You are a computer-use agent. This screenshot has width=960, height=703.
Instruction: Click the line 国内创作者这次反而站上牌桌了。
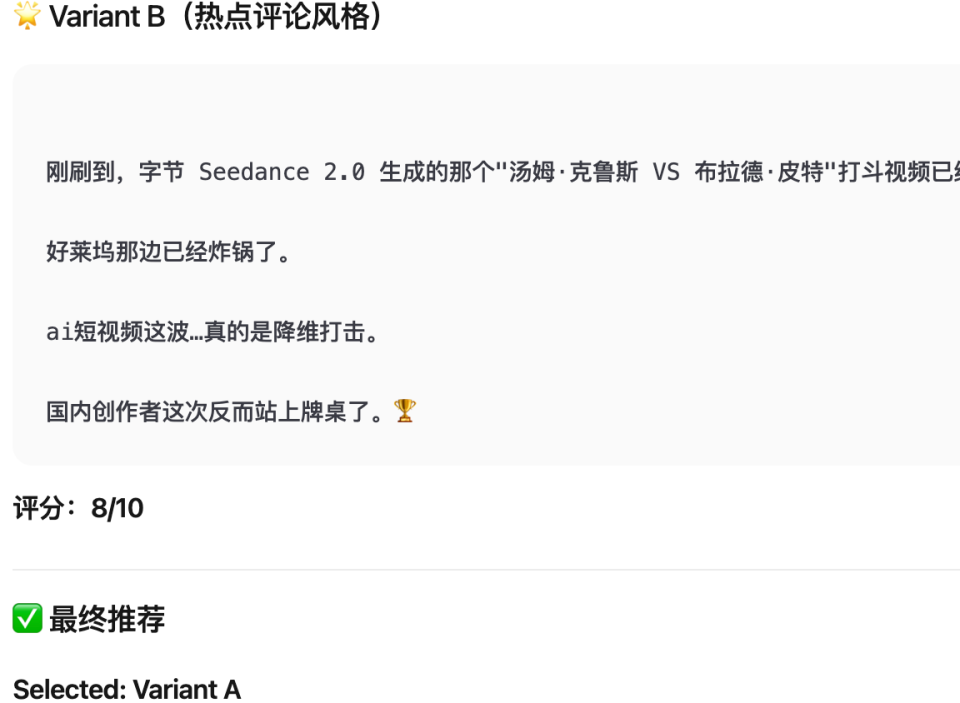pyautogui.click(x=215, y=411)
